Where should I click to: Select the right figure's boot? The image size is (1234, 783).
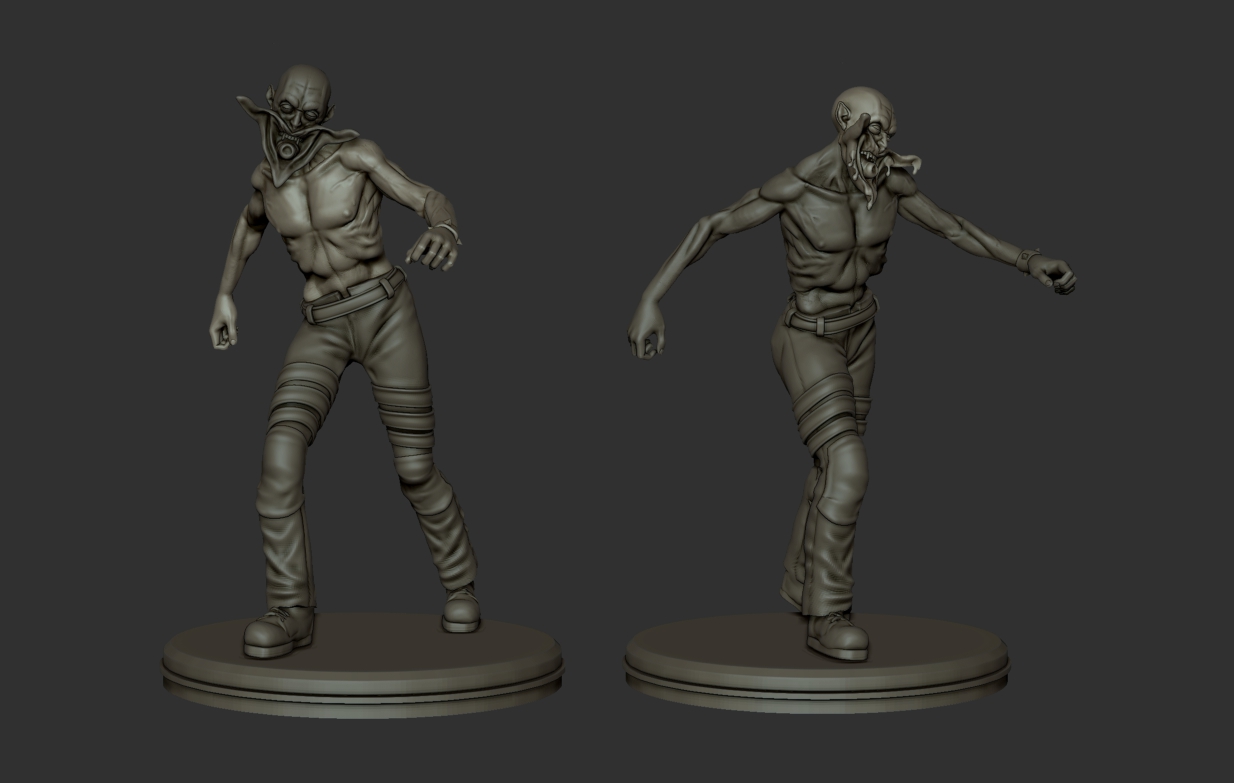836,634
